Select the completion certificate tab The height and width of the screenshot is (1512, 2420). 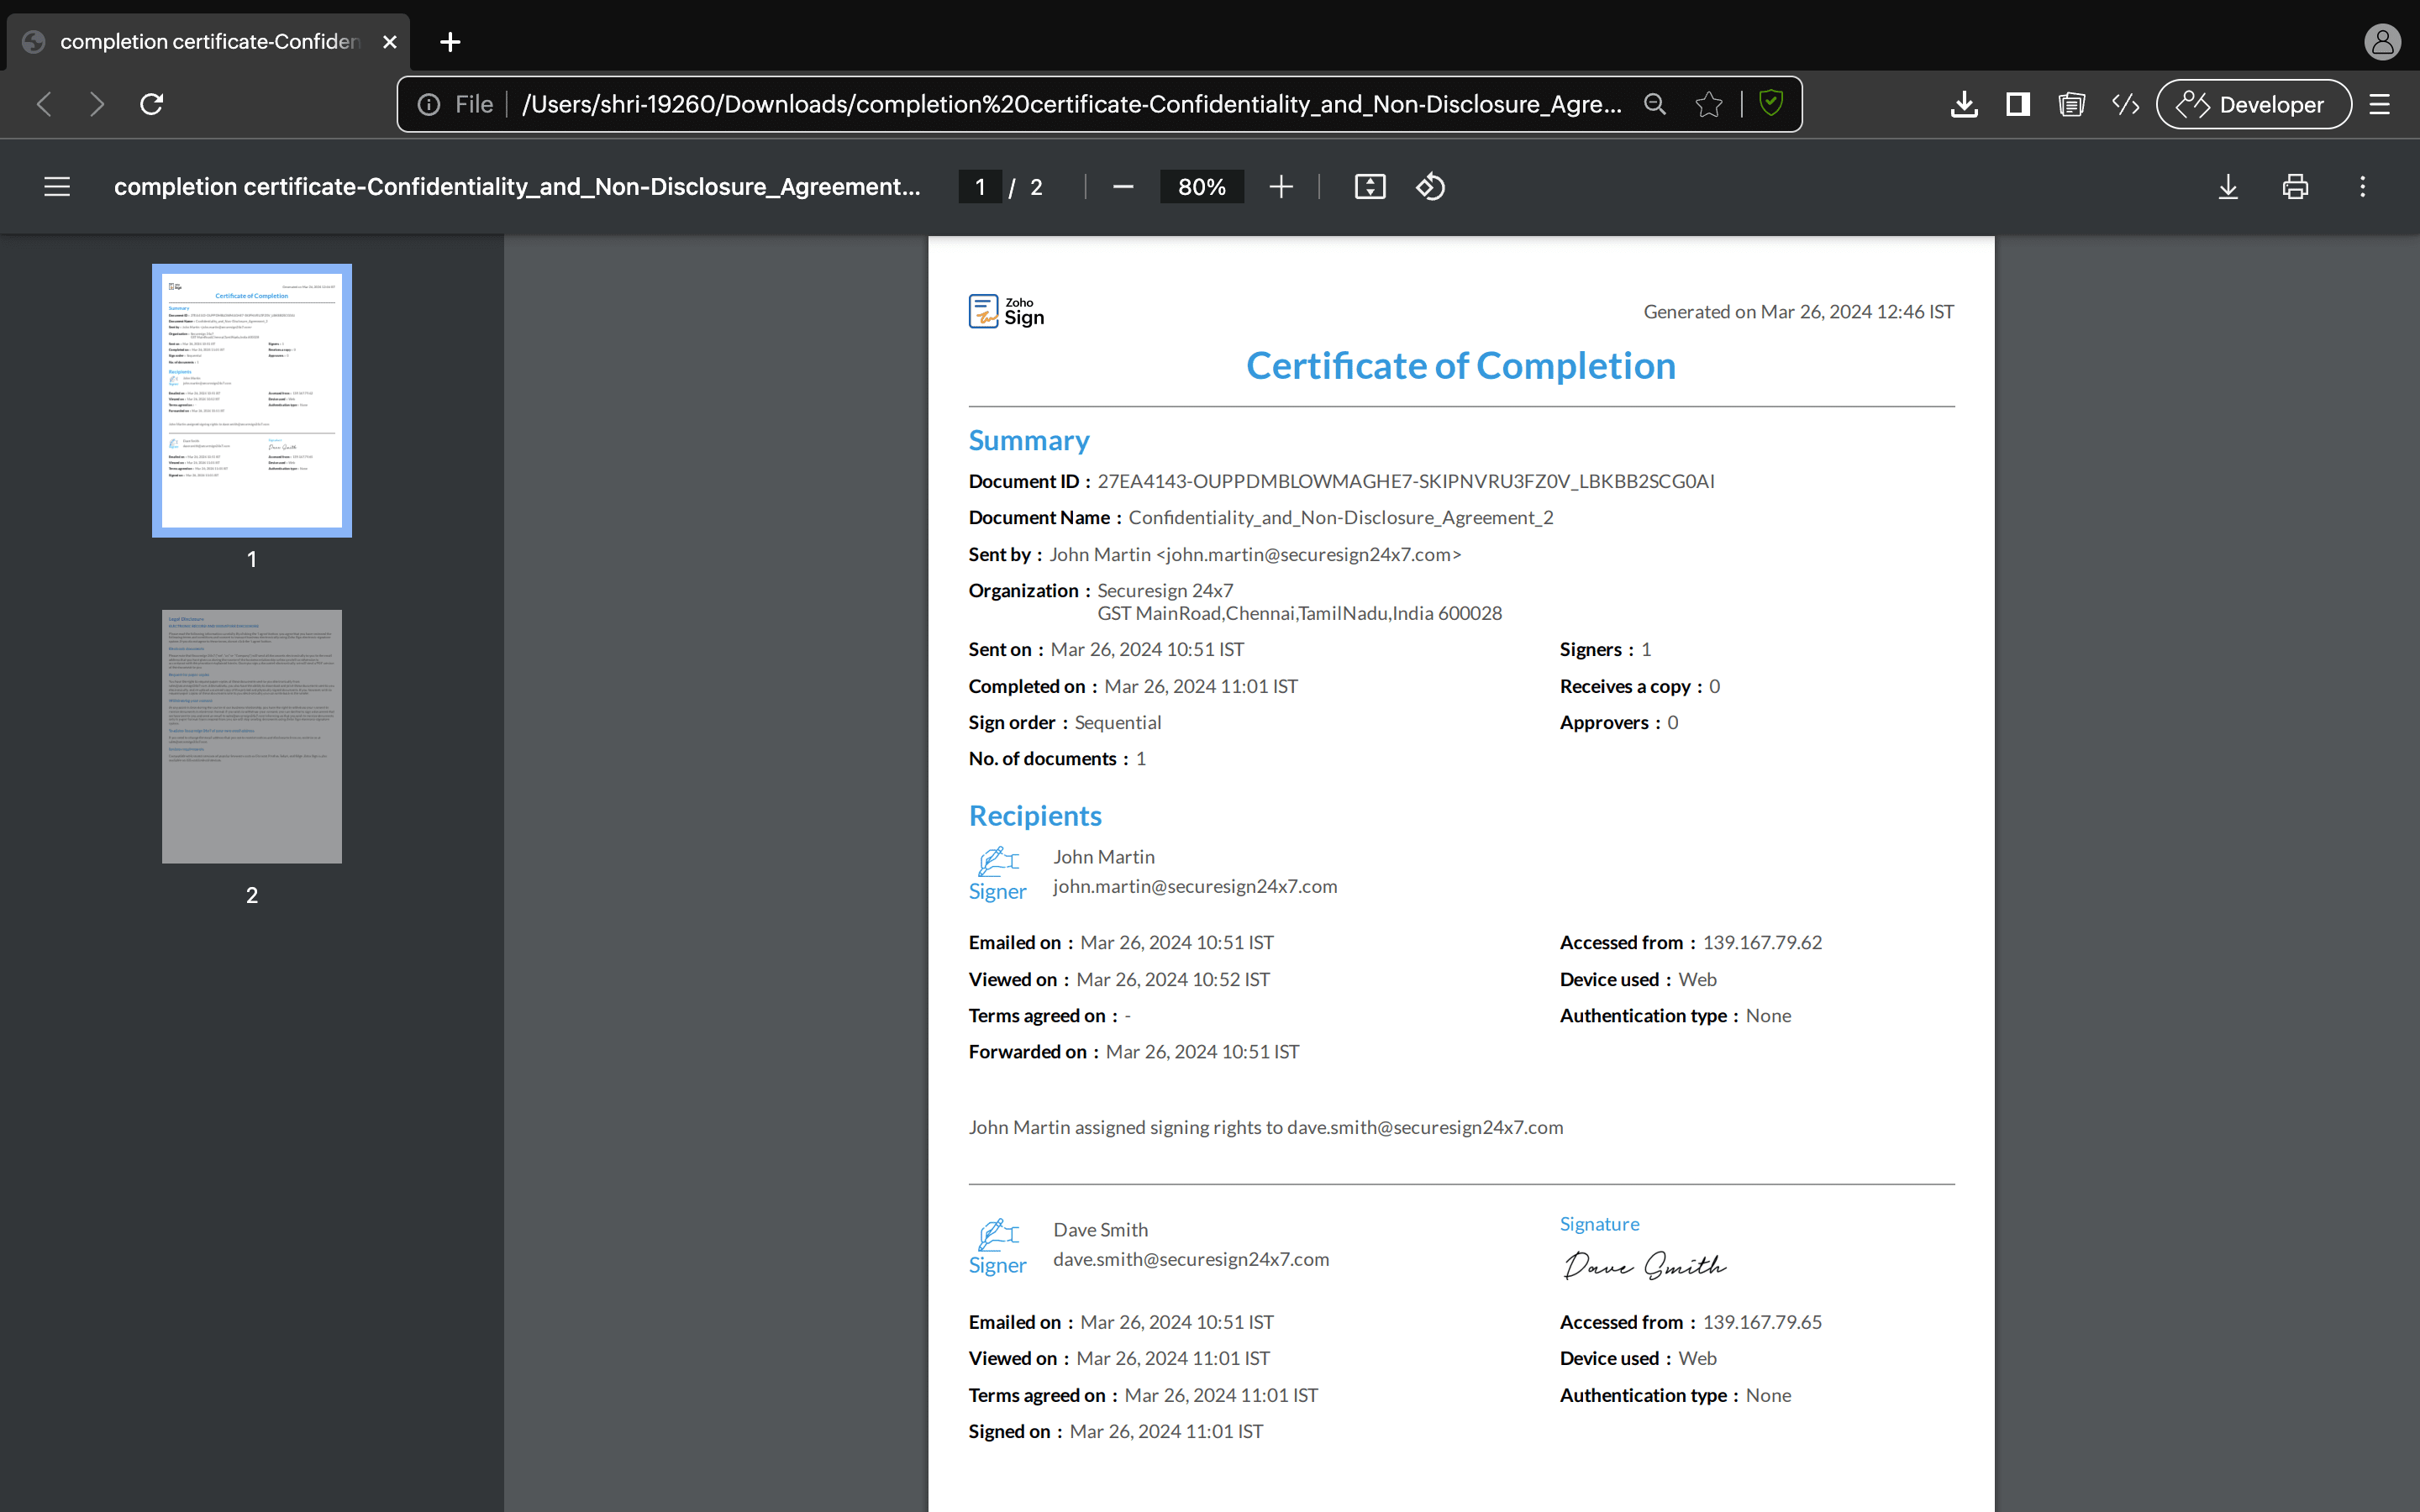pyautogui.click(x=208, y=42)
